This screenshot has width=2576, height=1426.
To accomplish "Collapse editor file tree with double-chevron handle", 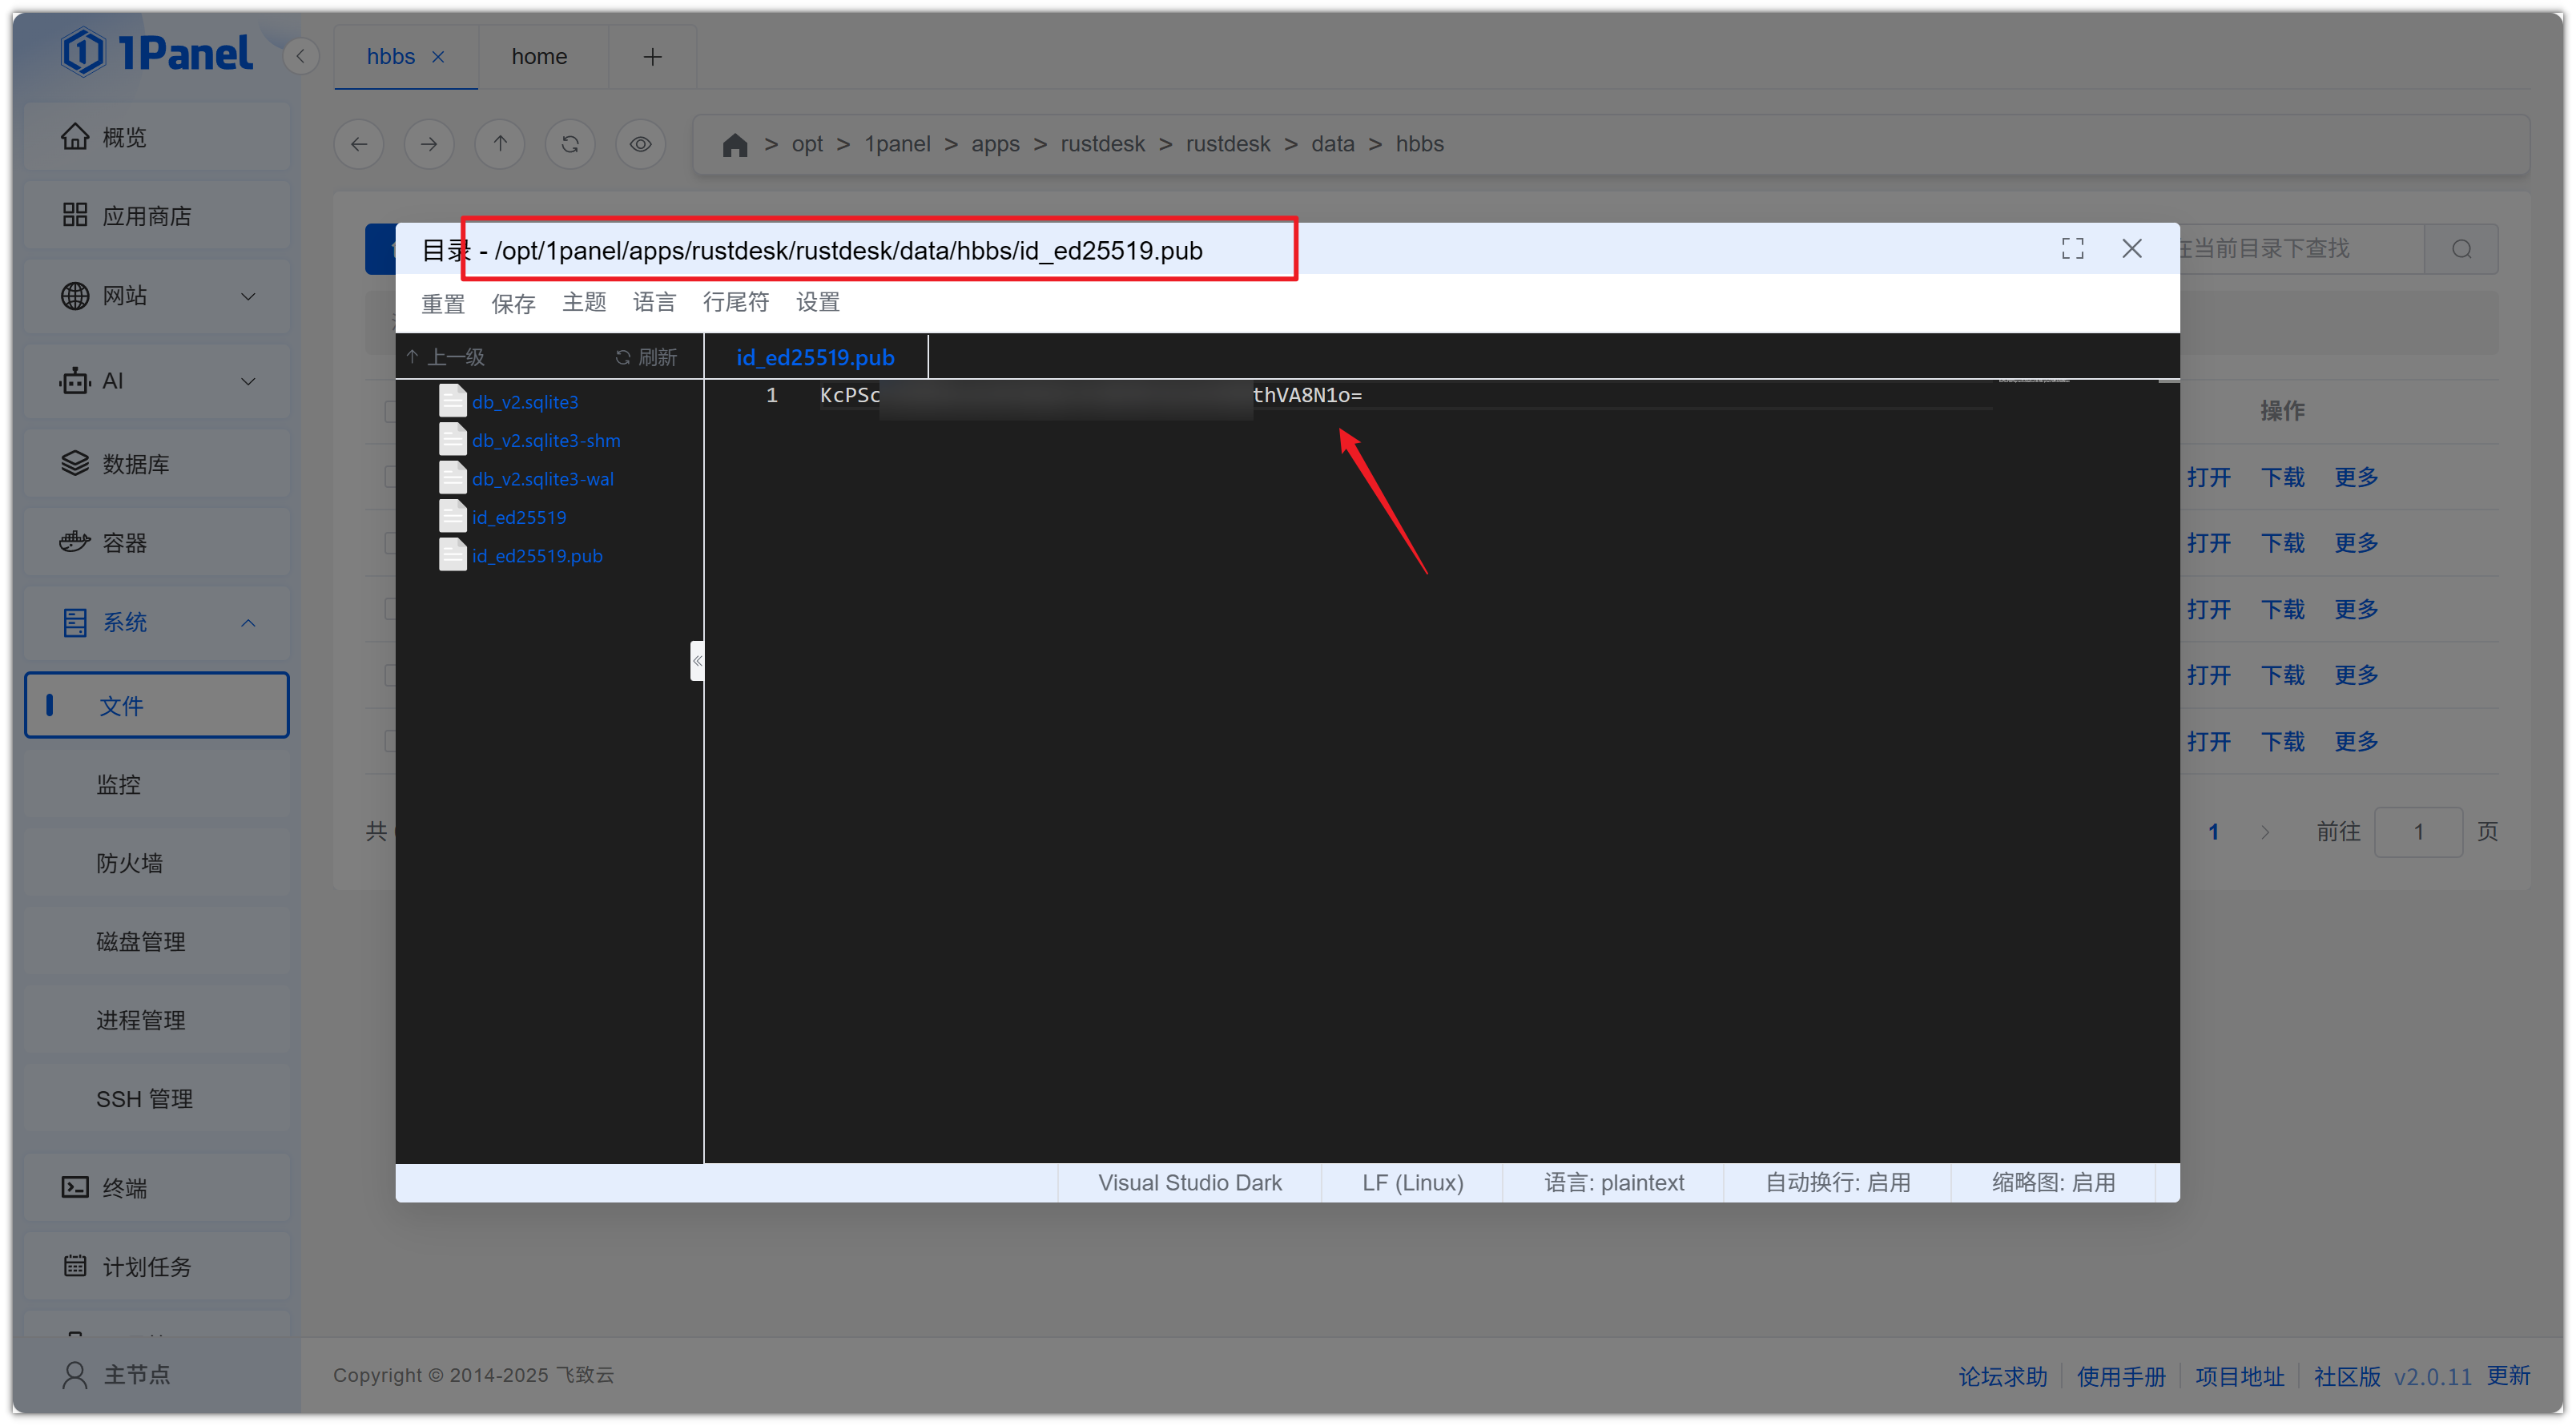I will [x=697, y=660].
